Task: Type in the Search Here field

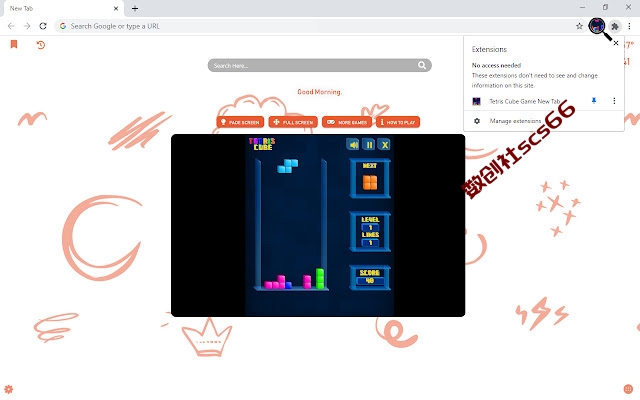Action: tap(320, 65)
